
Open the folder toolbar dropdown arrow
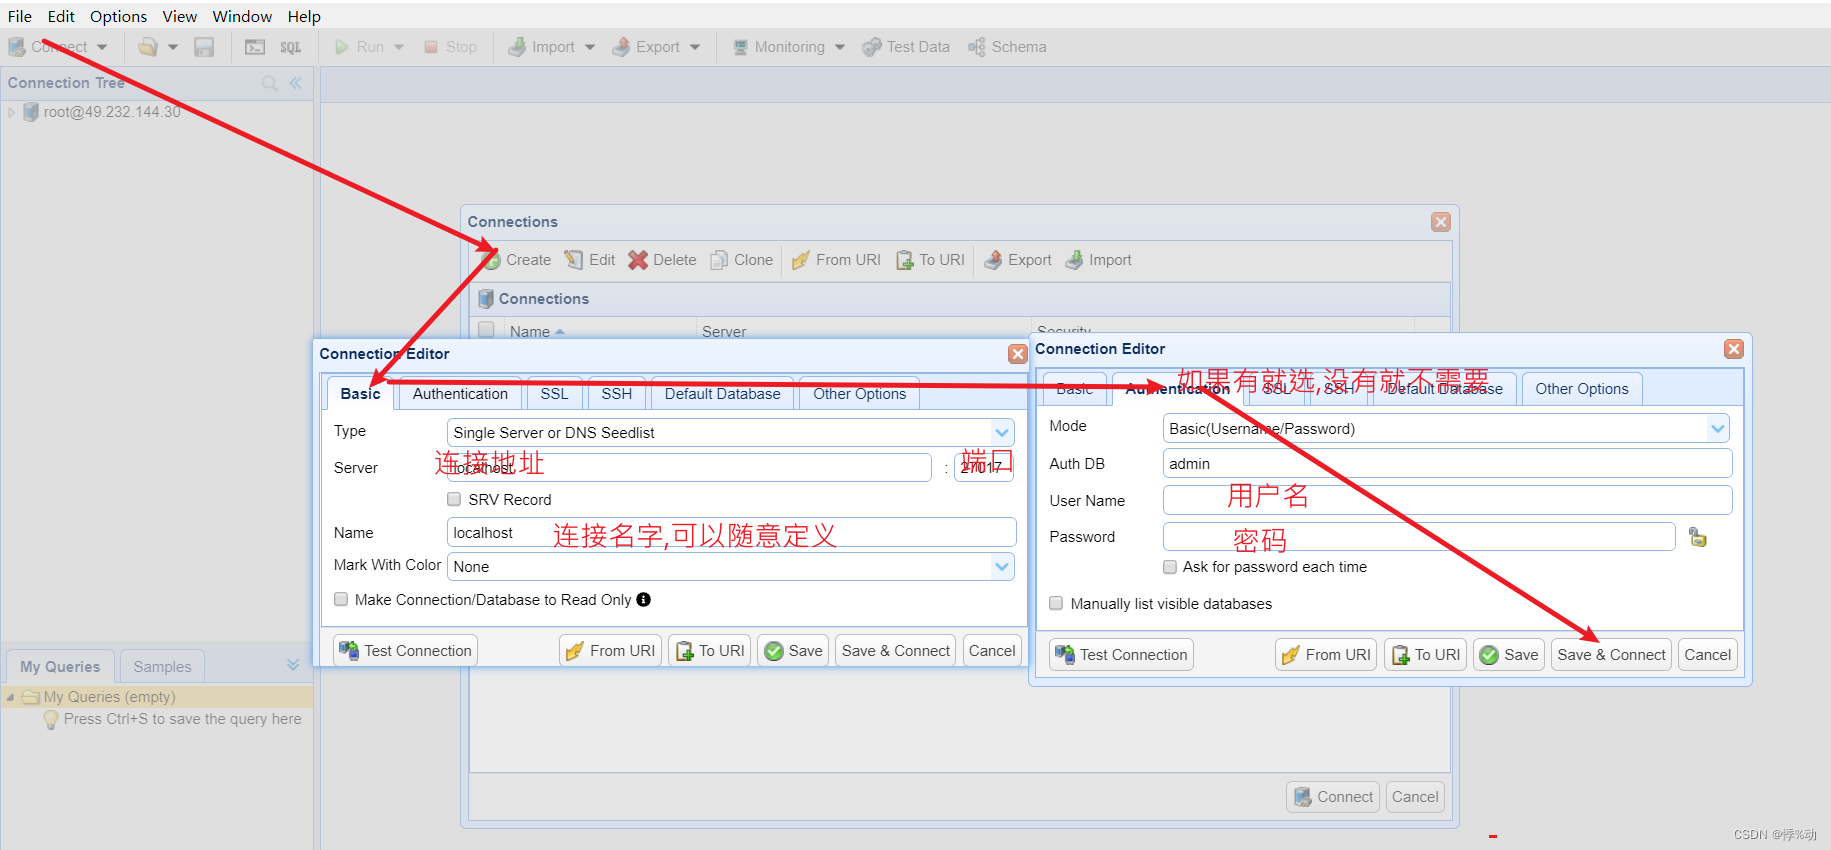click(x=173, y=47)
